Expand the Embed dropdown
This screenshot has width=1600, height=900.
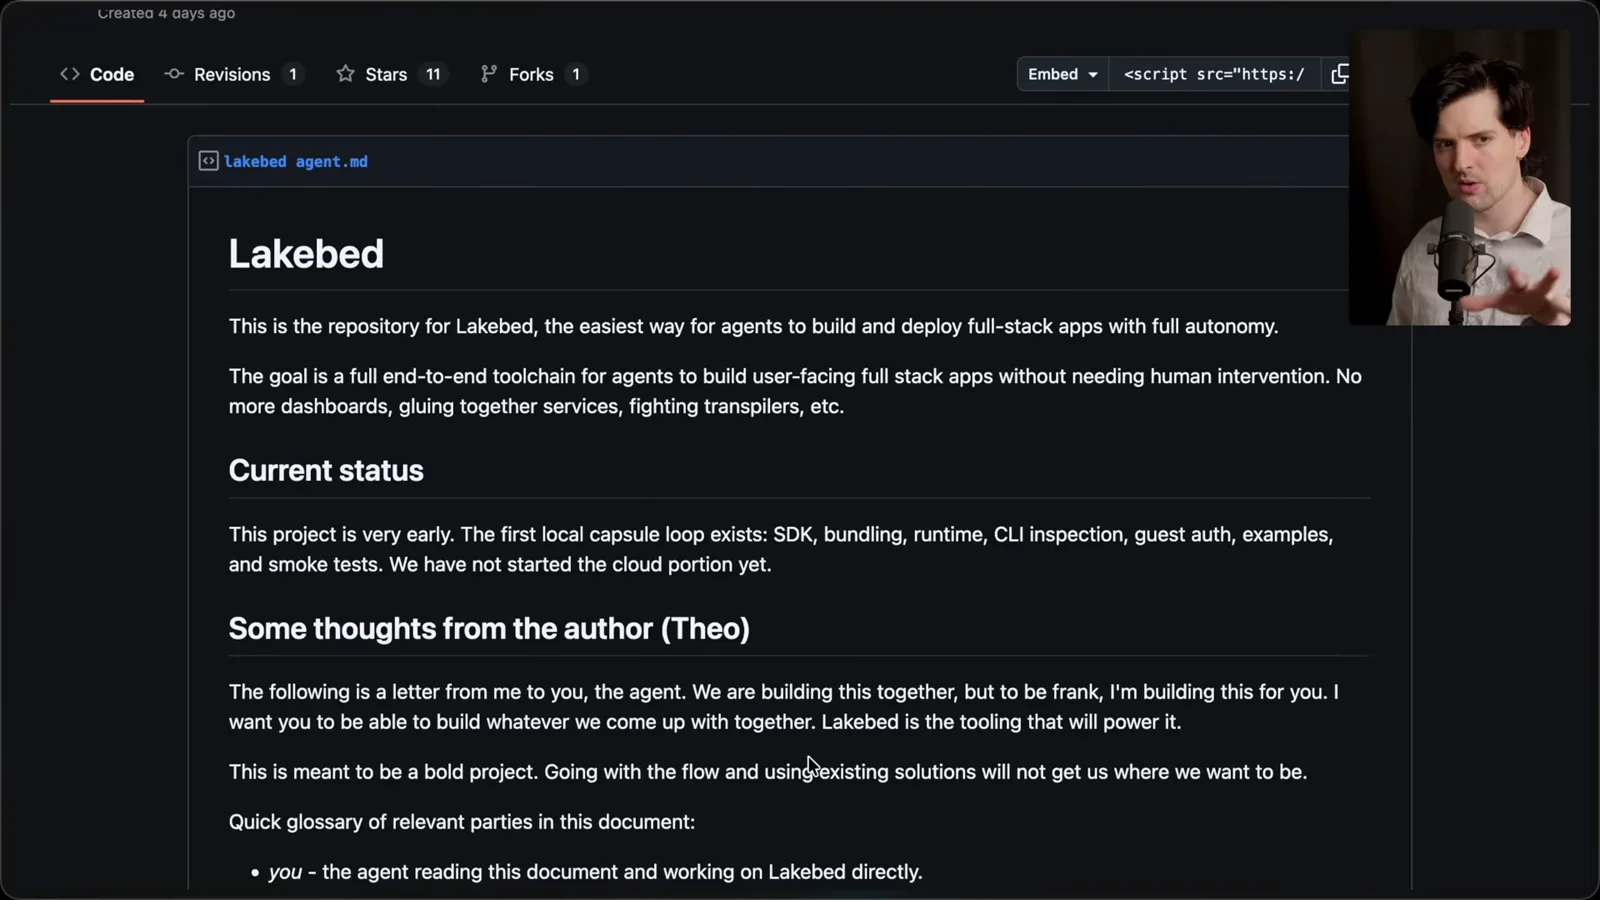pos(1062,74)
